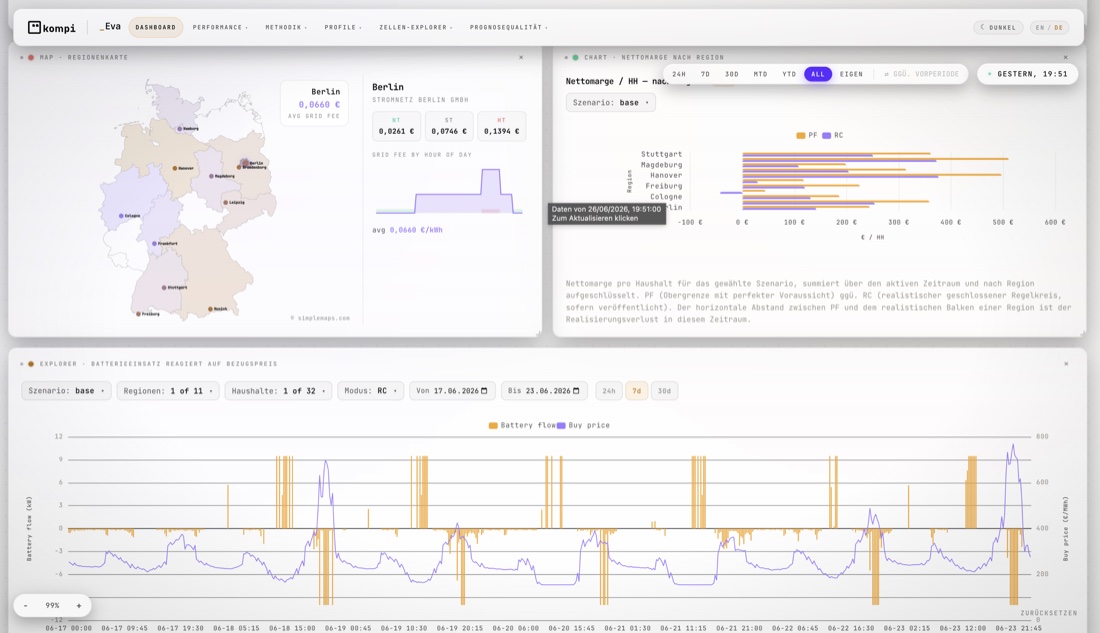This screenshot has height=633, width=1100.
Task: Expand the Profile menu
Action: (x=343, y=27)
